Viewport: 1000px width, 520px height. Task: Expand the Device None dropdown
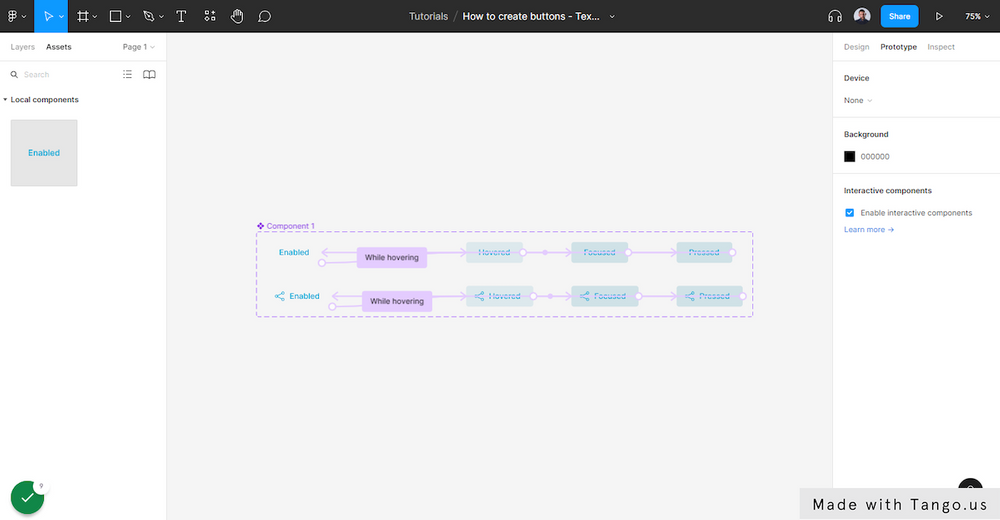coord(858,100)
